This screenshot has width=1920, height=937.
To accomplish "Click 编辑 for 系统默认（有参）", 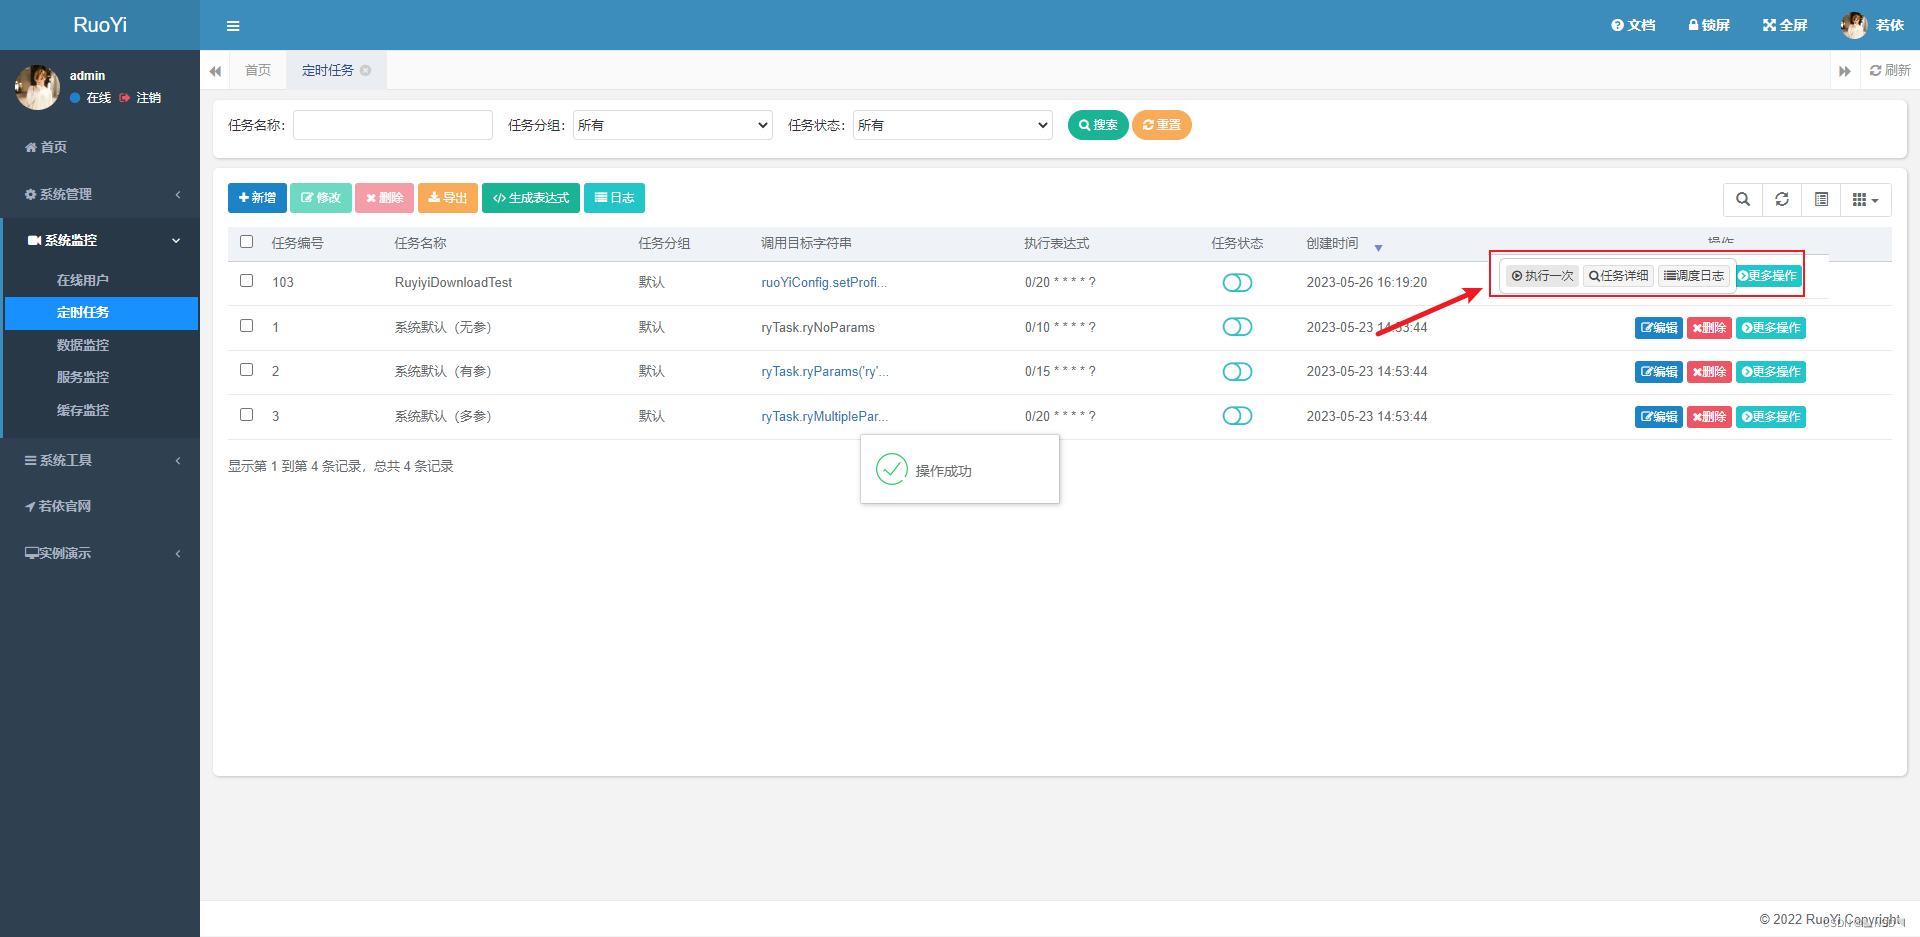I will 1659,372.
